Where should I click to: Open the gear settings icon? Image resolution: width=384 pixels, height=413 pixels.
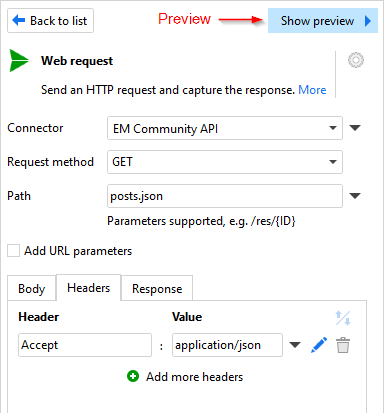(x=356, y=60)
